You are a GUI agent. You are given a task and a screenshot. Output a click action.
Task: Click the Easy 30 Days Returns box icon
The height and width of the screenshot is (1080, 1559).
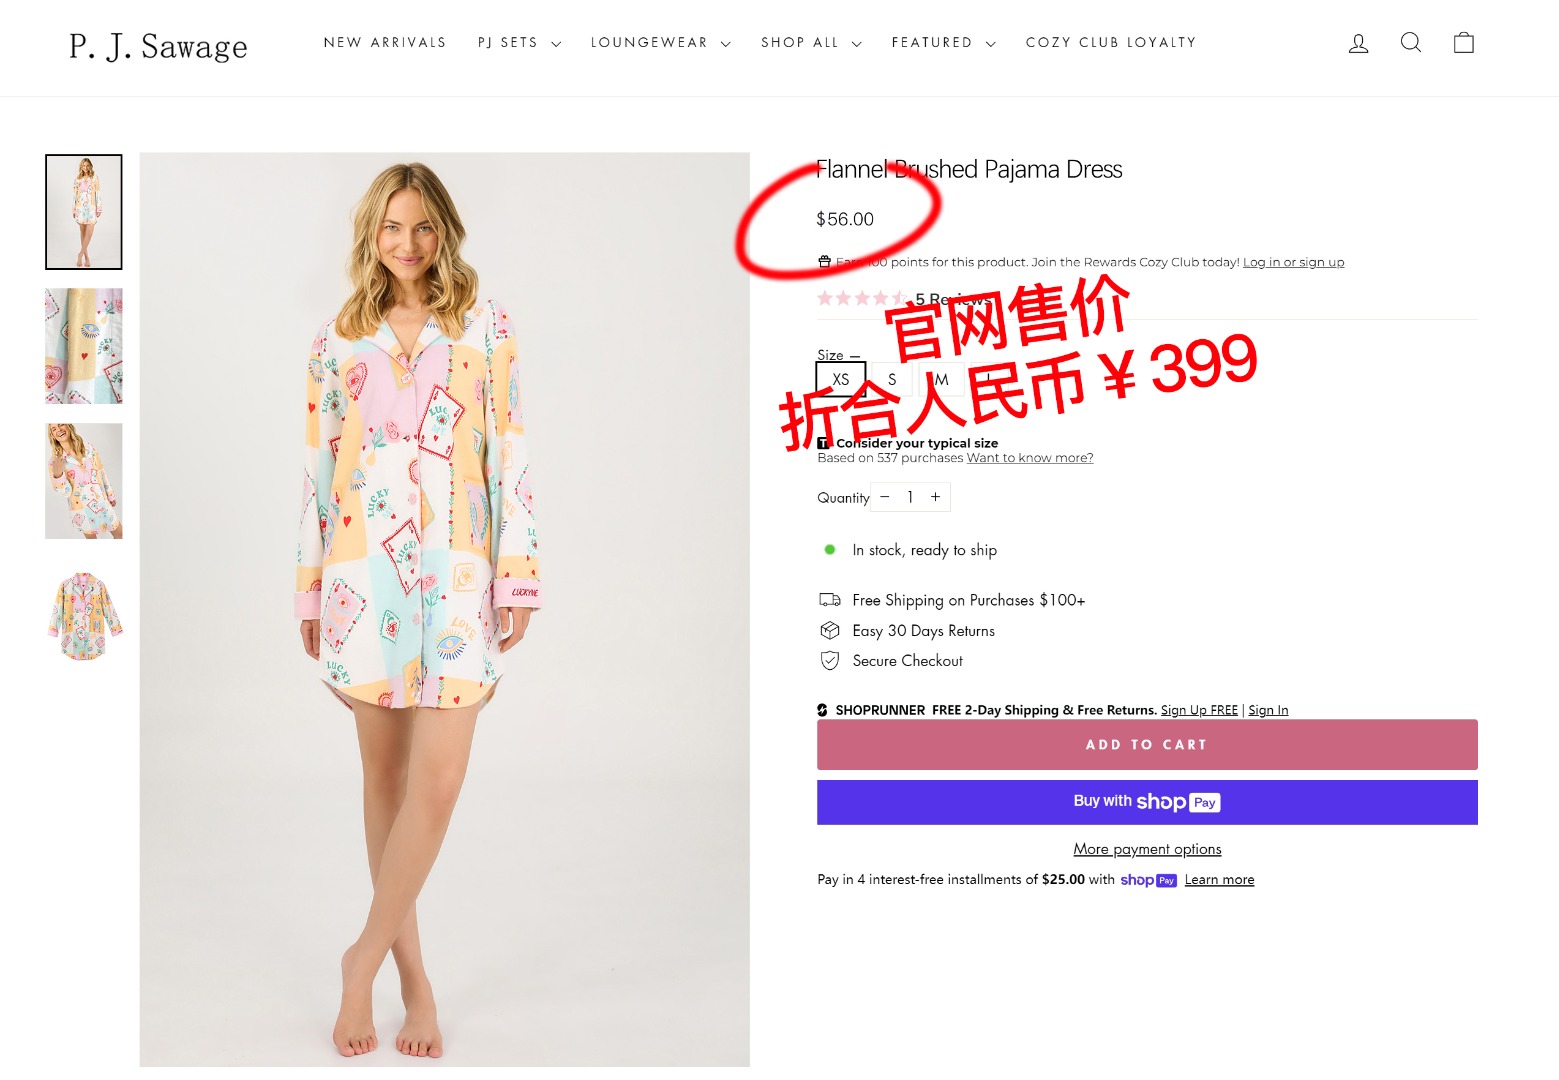tap(830, 631)
